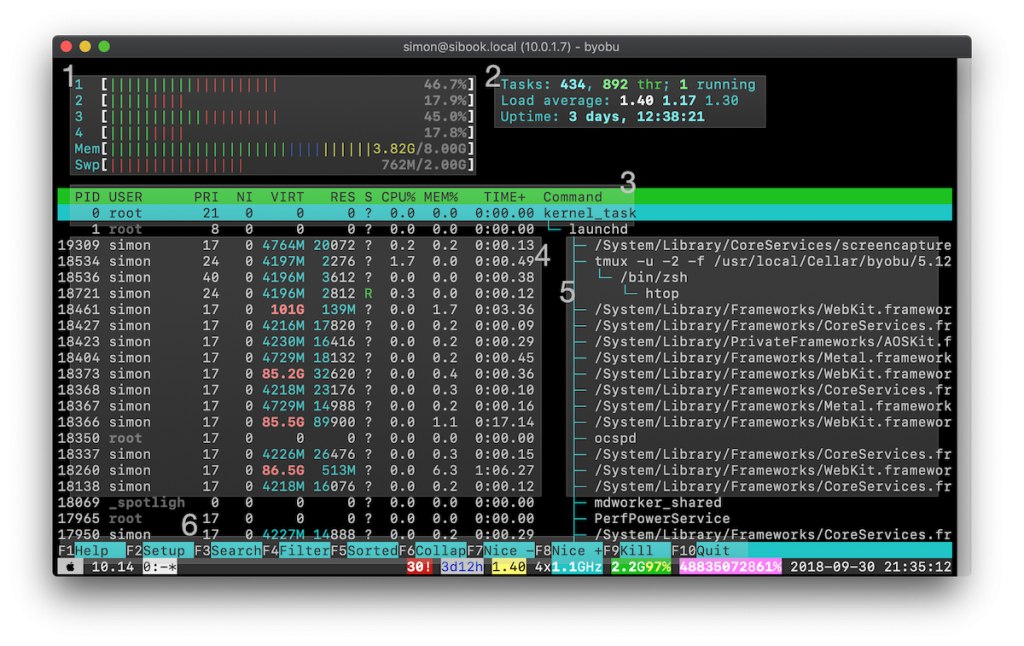Viewport: 1024px width, 646px height.
Task: Select process with PID 18373
Action: (x=504, y=374)
